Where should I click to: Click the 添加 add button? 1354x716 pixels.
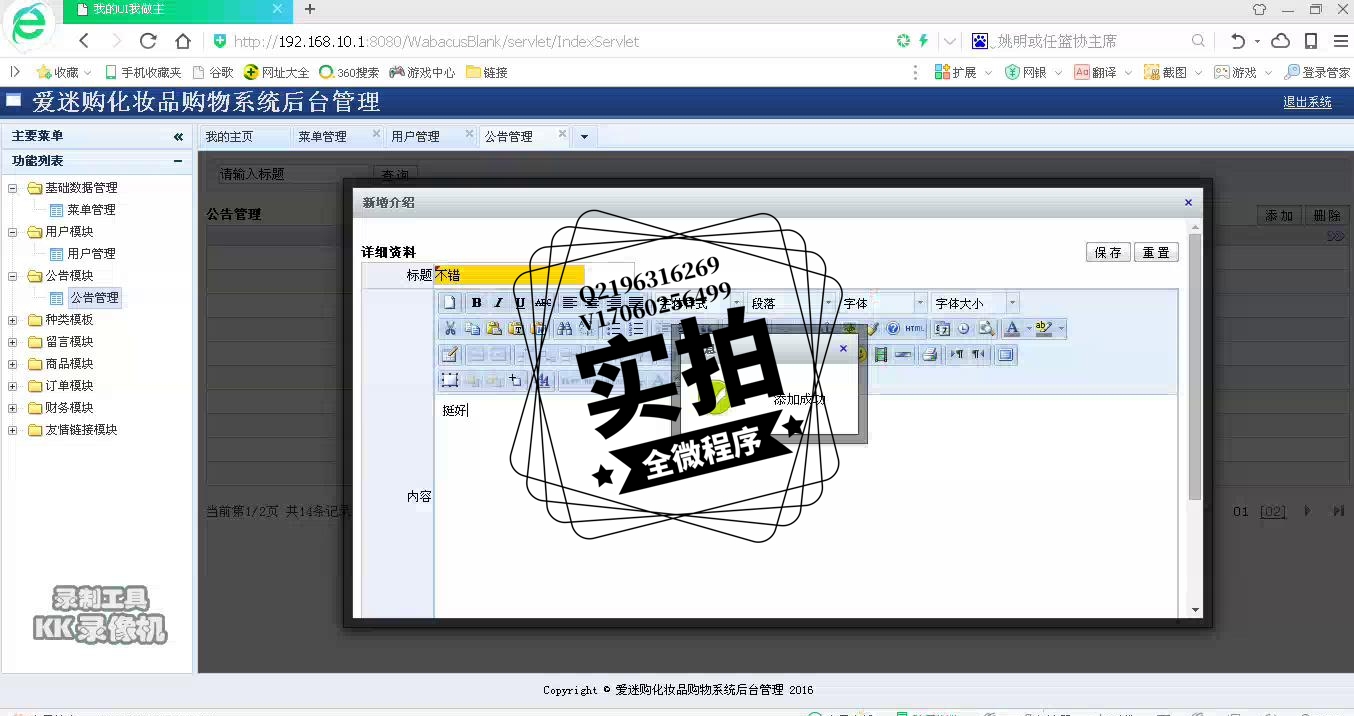coord(1279,215)
